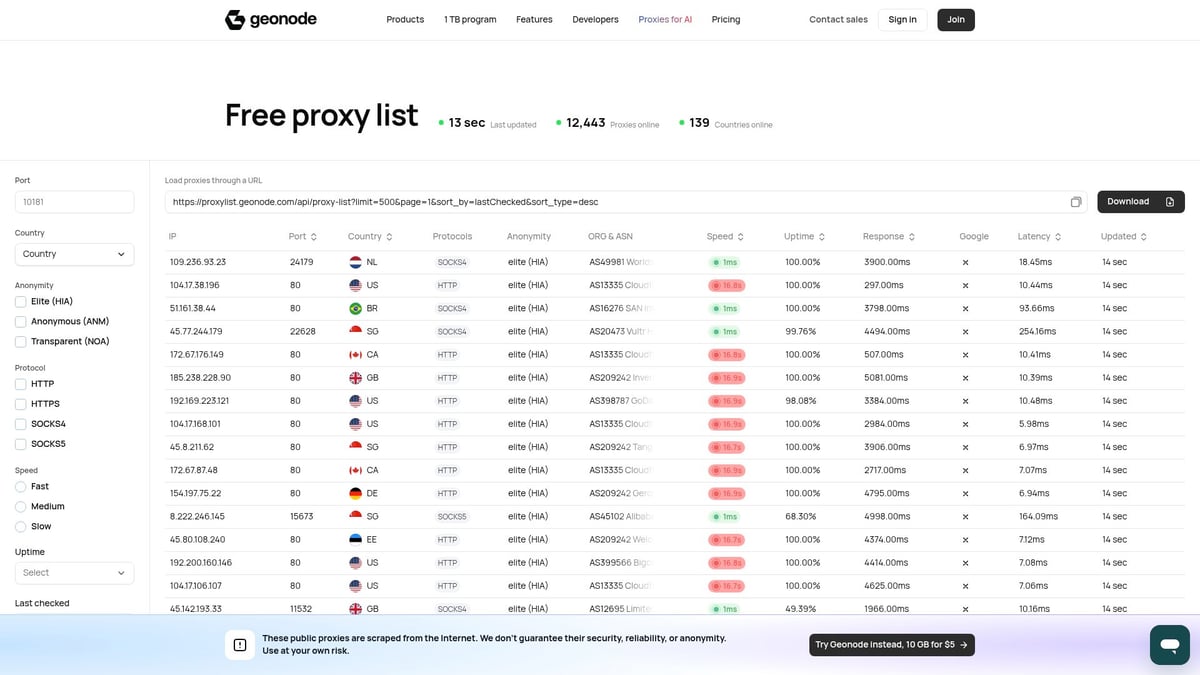1200x675 pixels.
Task: Click Try Geonode instead, 10 GB for $5
Action: [x=890, y=644]
